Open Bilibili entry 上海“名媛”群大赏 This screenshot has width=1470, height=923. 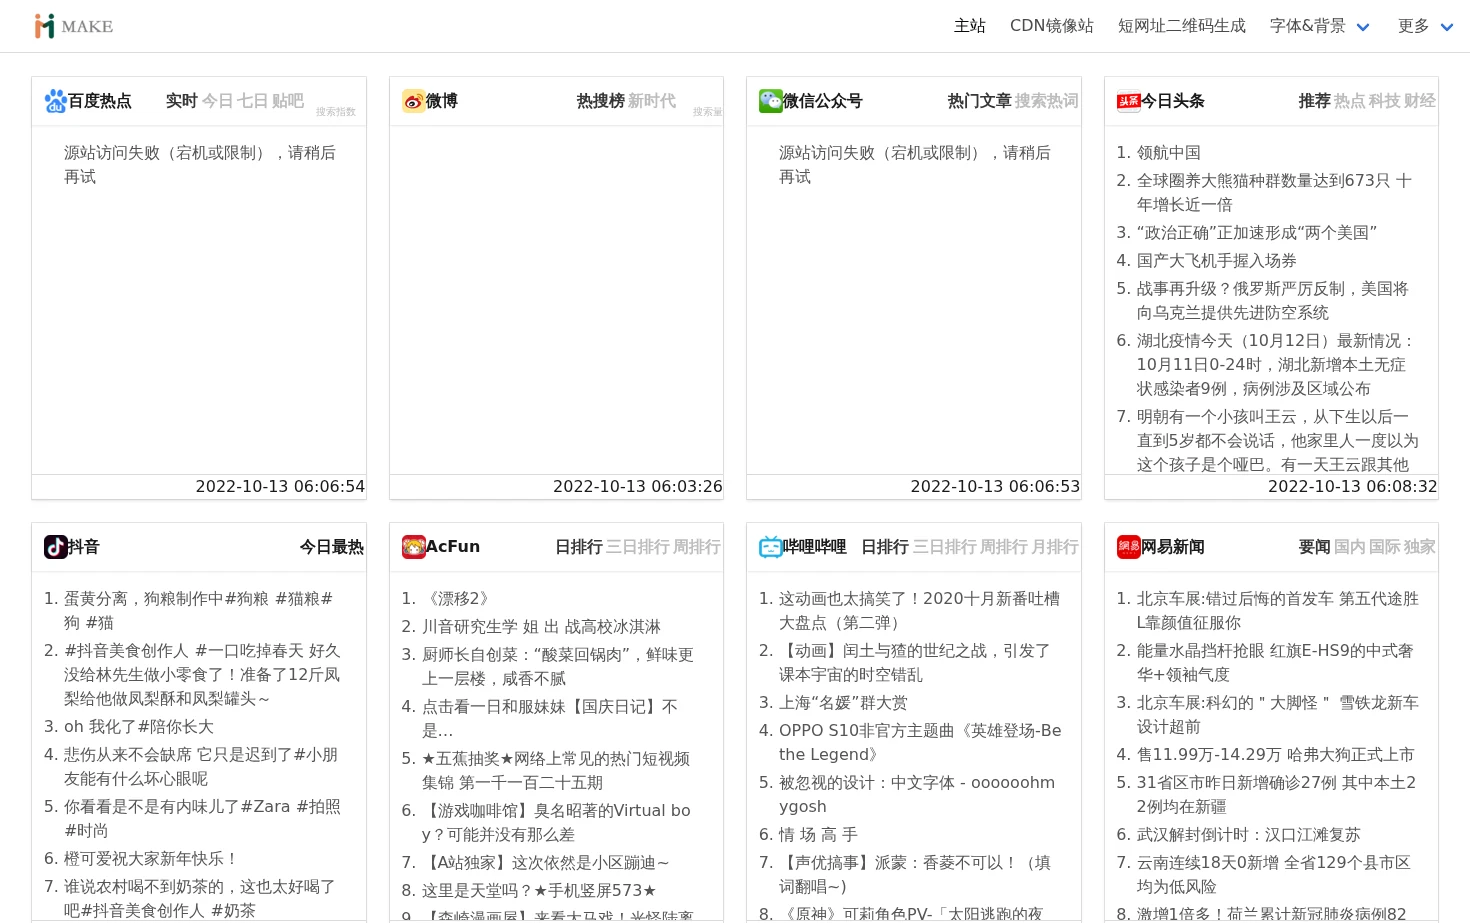click(843, 703)
